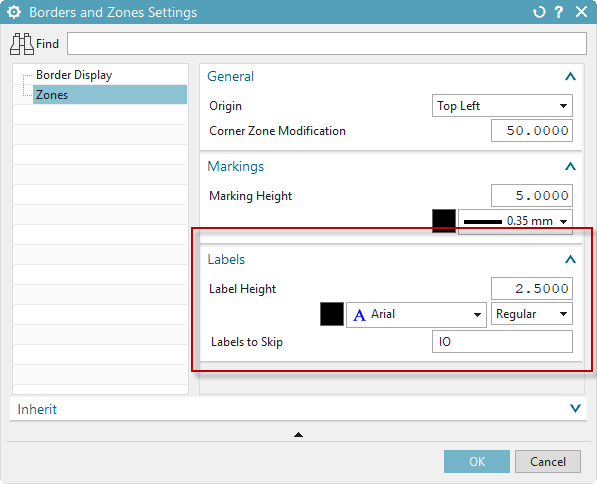Open the Arial font dropdown
The height and width of the screenshot is (484, 597).
[416, 315]
